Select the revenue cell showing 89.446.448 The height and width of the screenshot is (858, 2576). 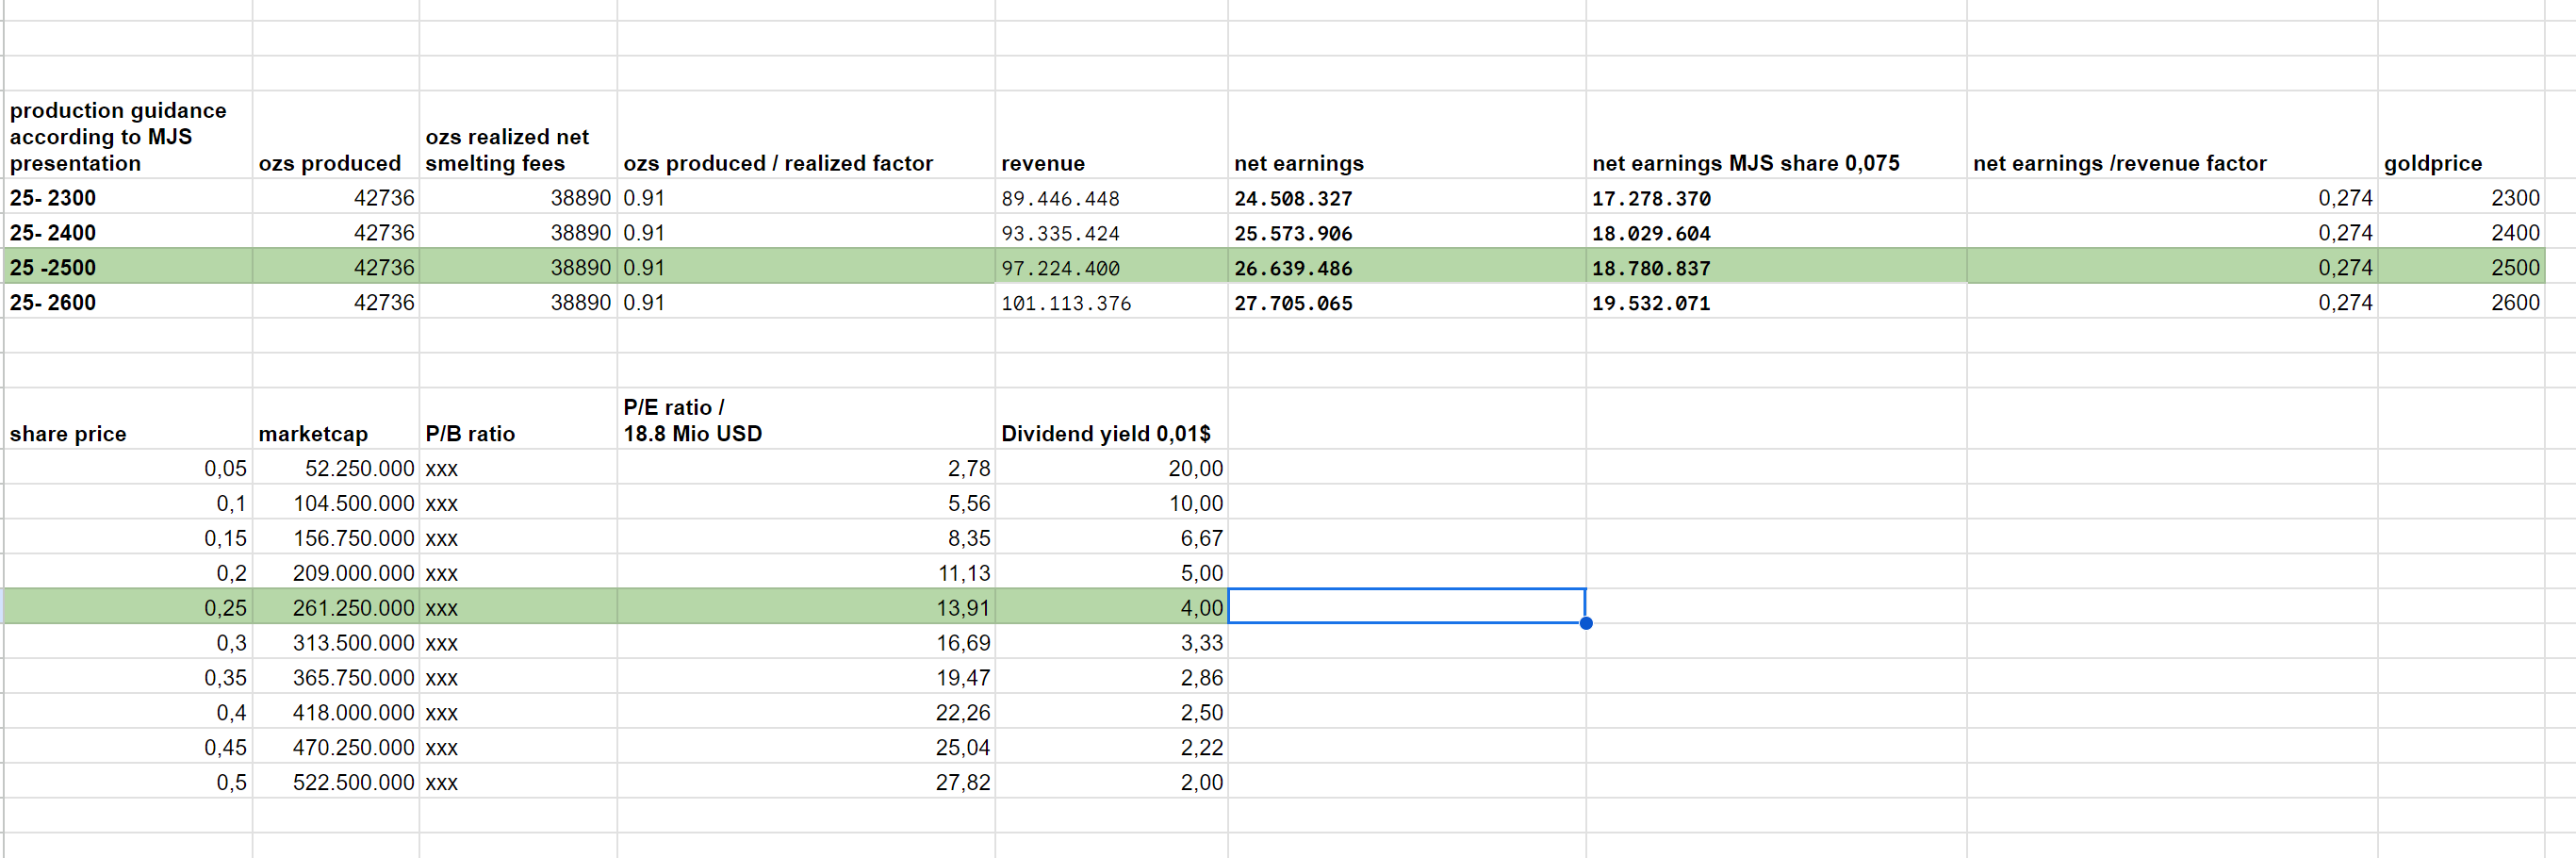coord(1060,199)
